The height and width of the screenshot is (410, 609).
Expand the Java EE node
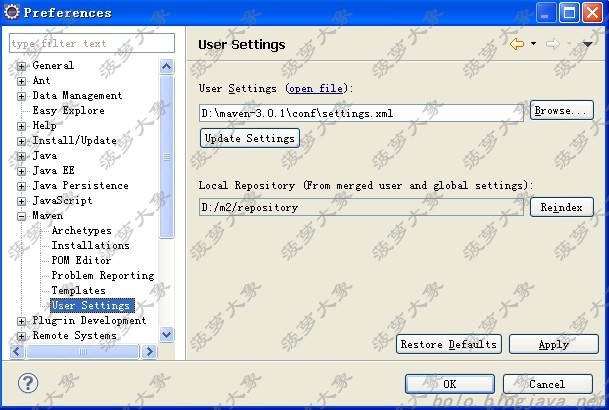(21, 171)
